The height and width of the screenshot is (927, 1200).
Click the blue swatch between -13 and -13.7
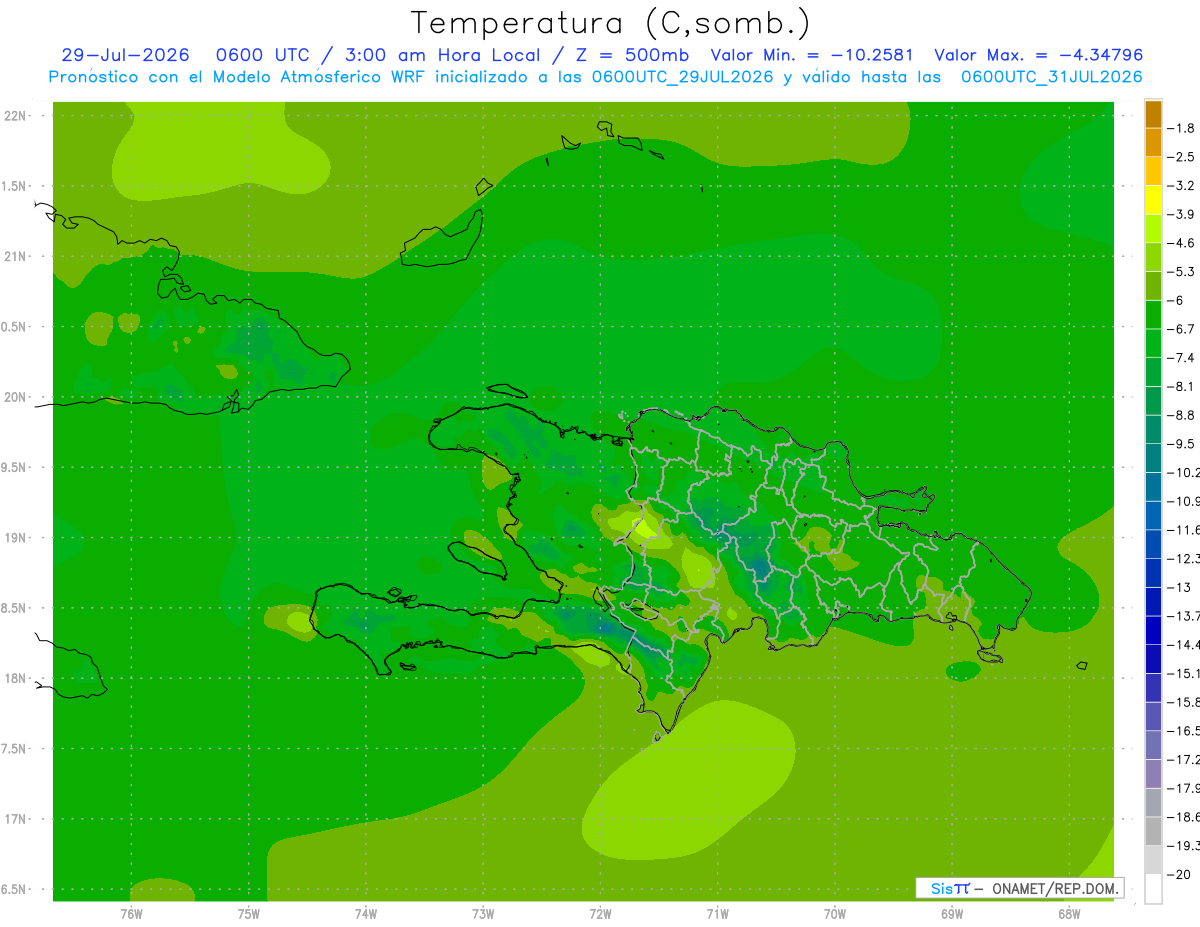[x=1153, y=601]
